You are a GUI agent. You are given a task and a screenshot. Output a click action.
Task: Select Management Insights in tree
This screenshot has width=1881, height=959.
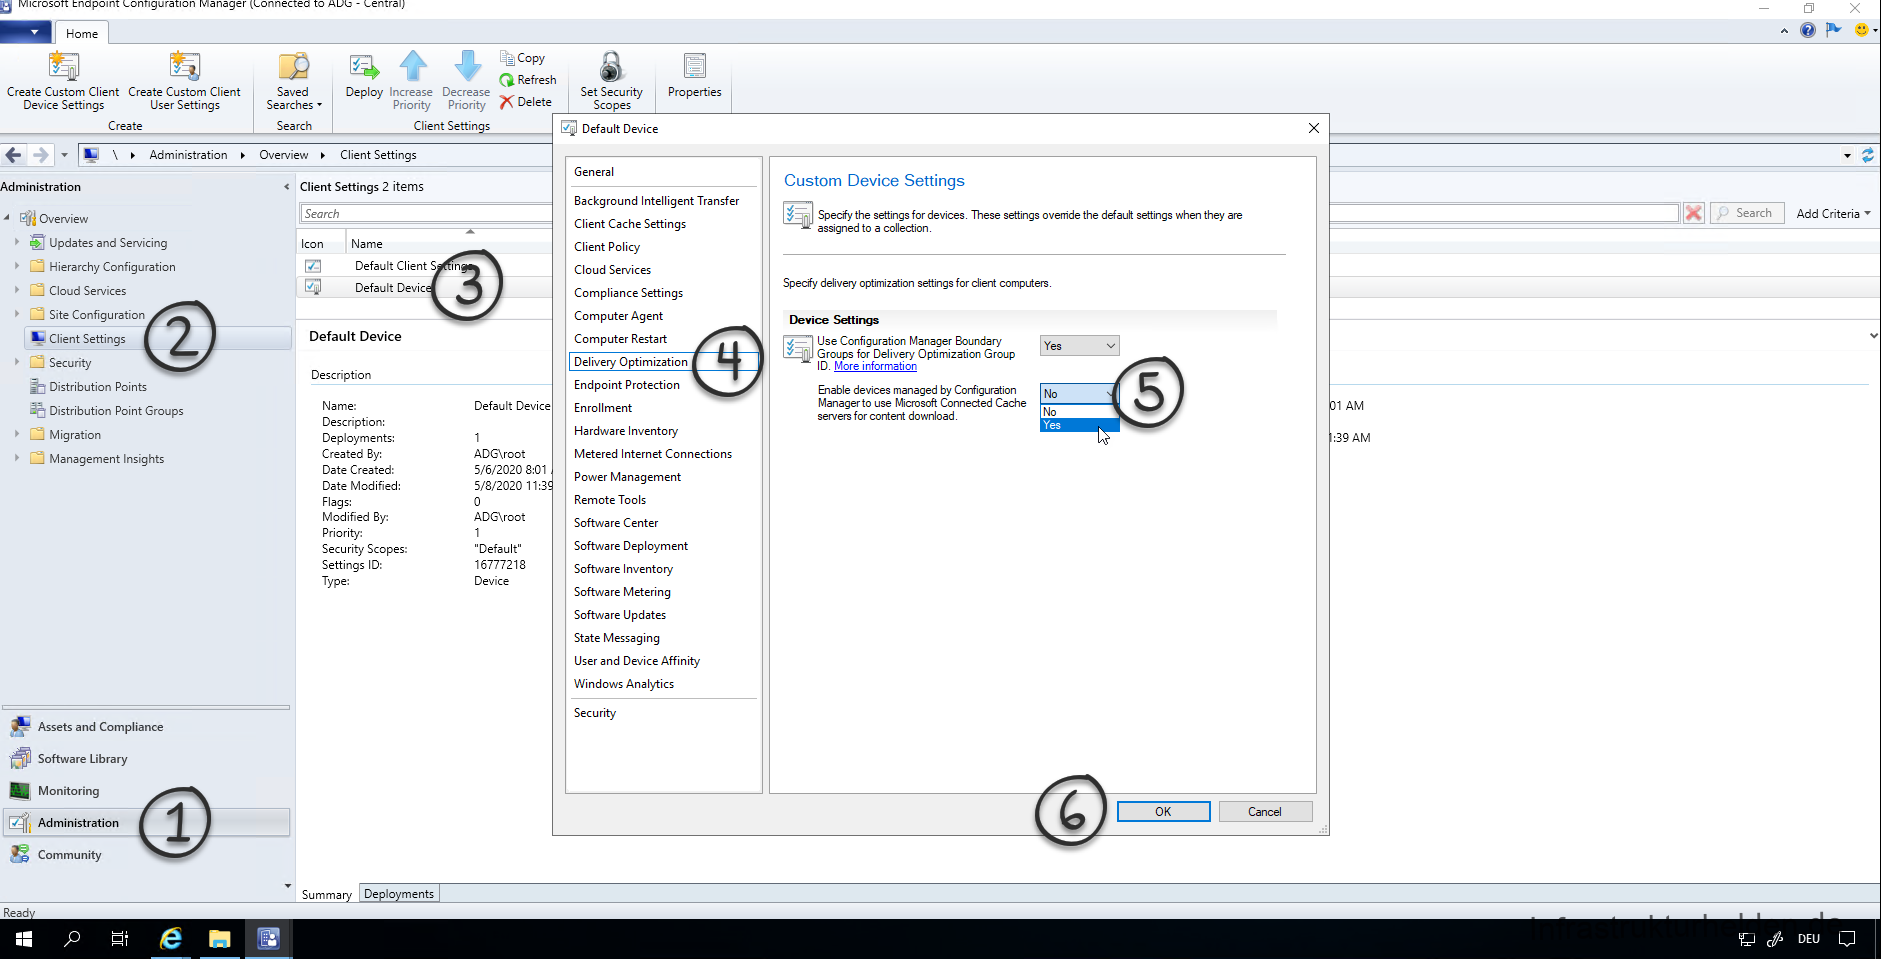(x=106, y=459)
